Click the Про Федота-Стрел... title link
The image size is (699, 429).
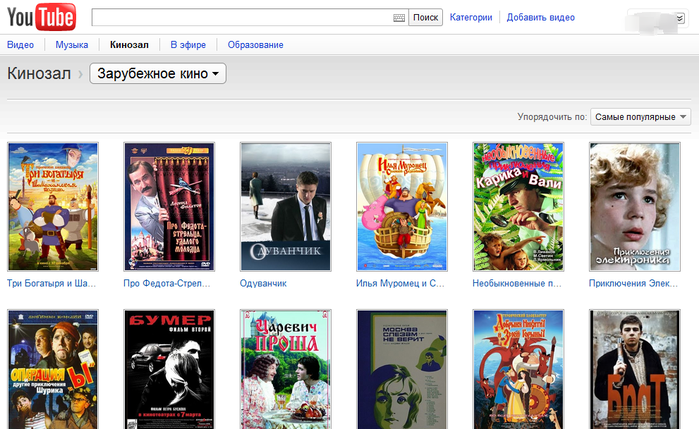pos(167,283)
